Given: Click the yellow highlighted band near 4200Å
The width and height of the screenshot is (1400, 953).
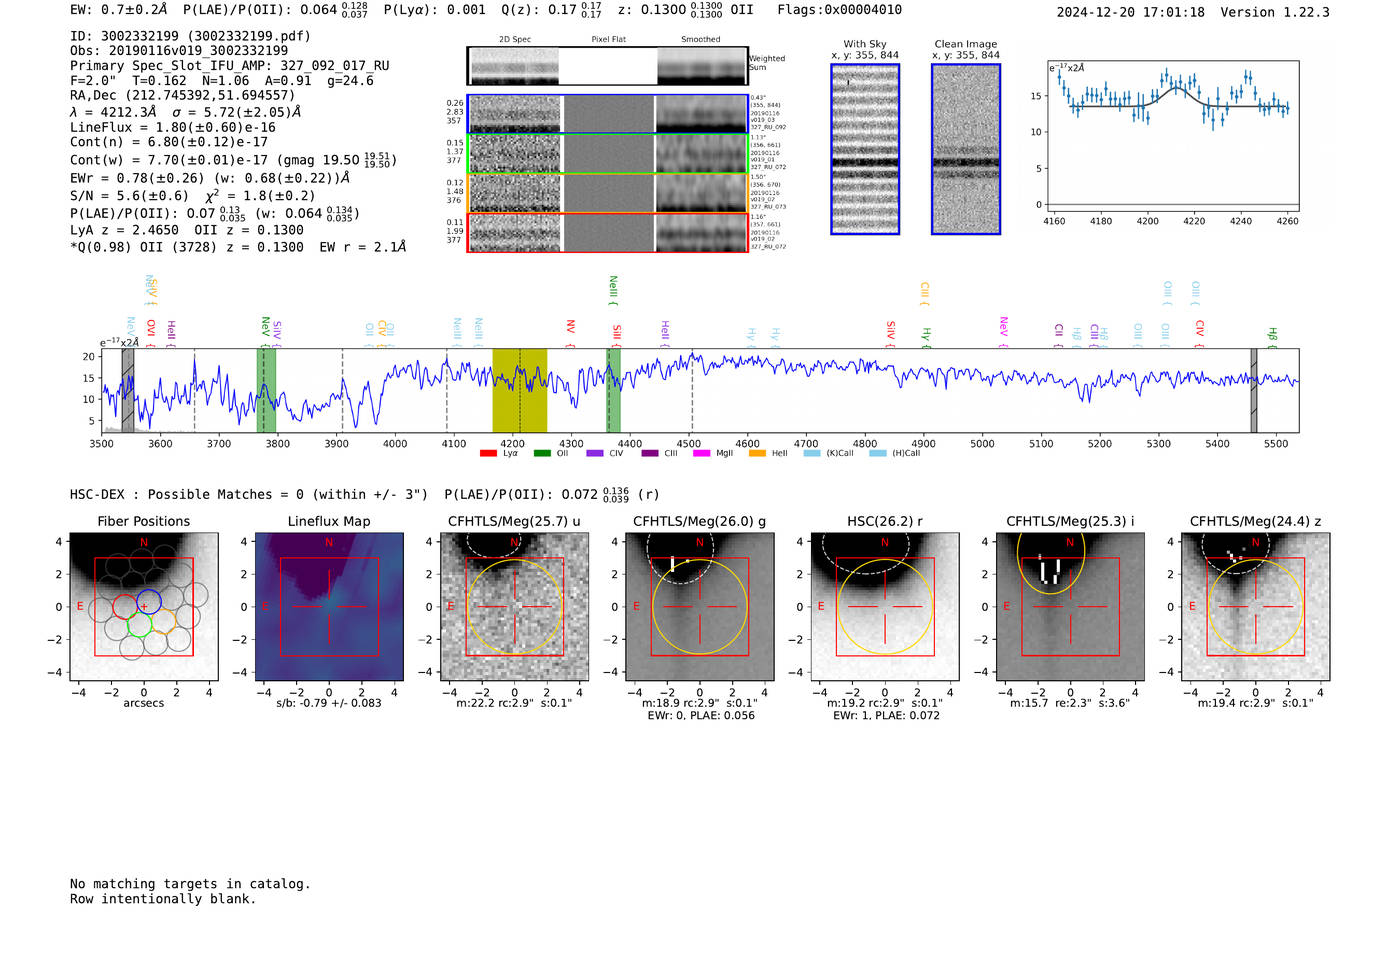Looking at the screenshot, I should [x=520, y=391].
